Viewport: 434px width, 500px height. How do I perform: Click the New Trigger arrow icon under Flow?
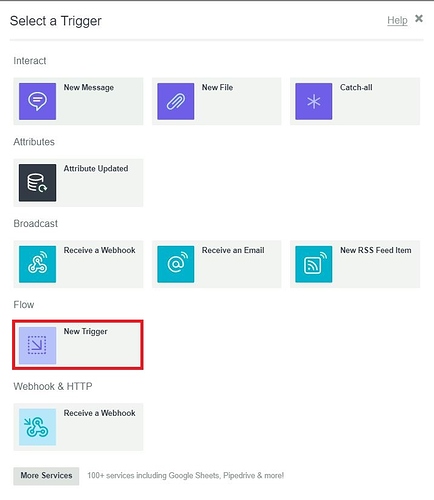tap(37, 345)
